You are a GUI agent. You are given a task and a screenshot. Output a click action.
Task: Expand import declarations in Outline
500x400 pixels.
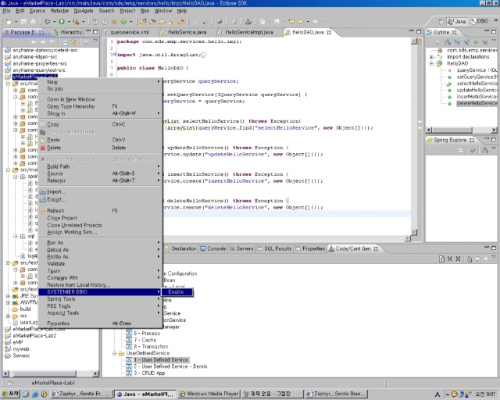(x=432, y=57)
